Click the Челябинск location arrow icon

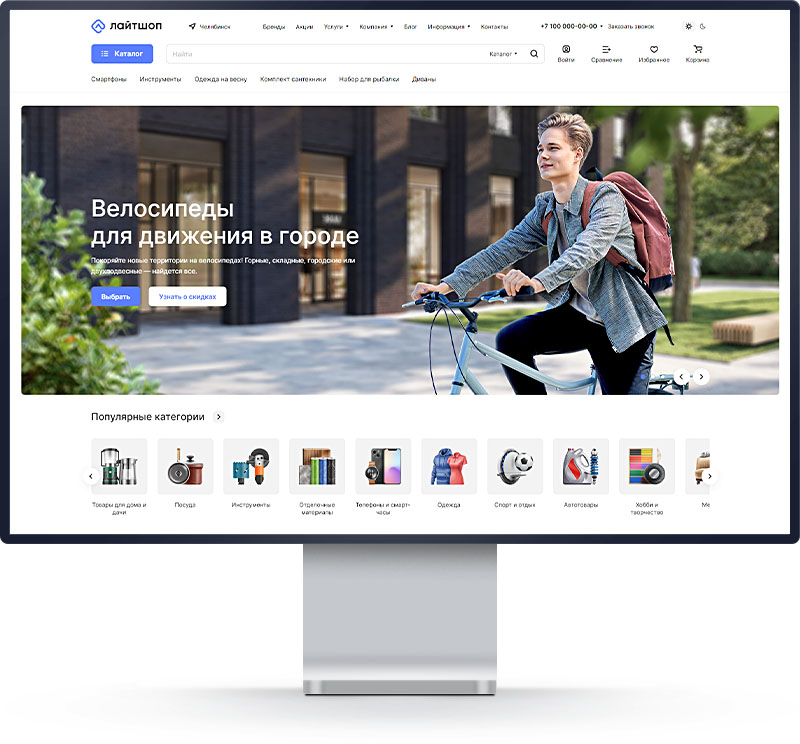192,27
